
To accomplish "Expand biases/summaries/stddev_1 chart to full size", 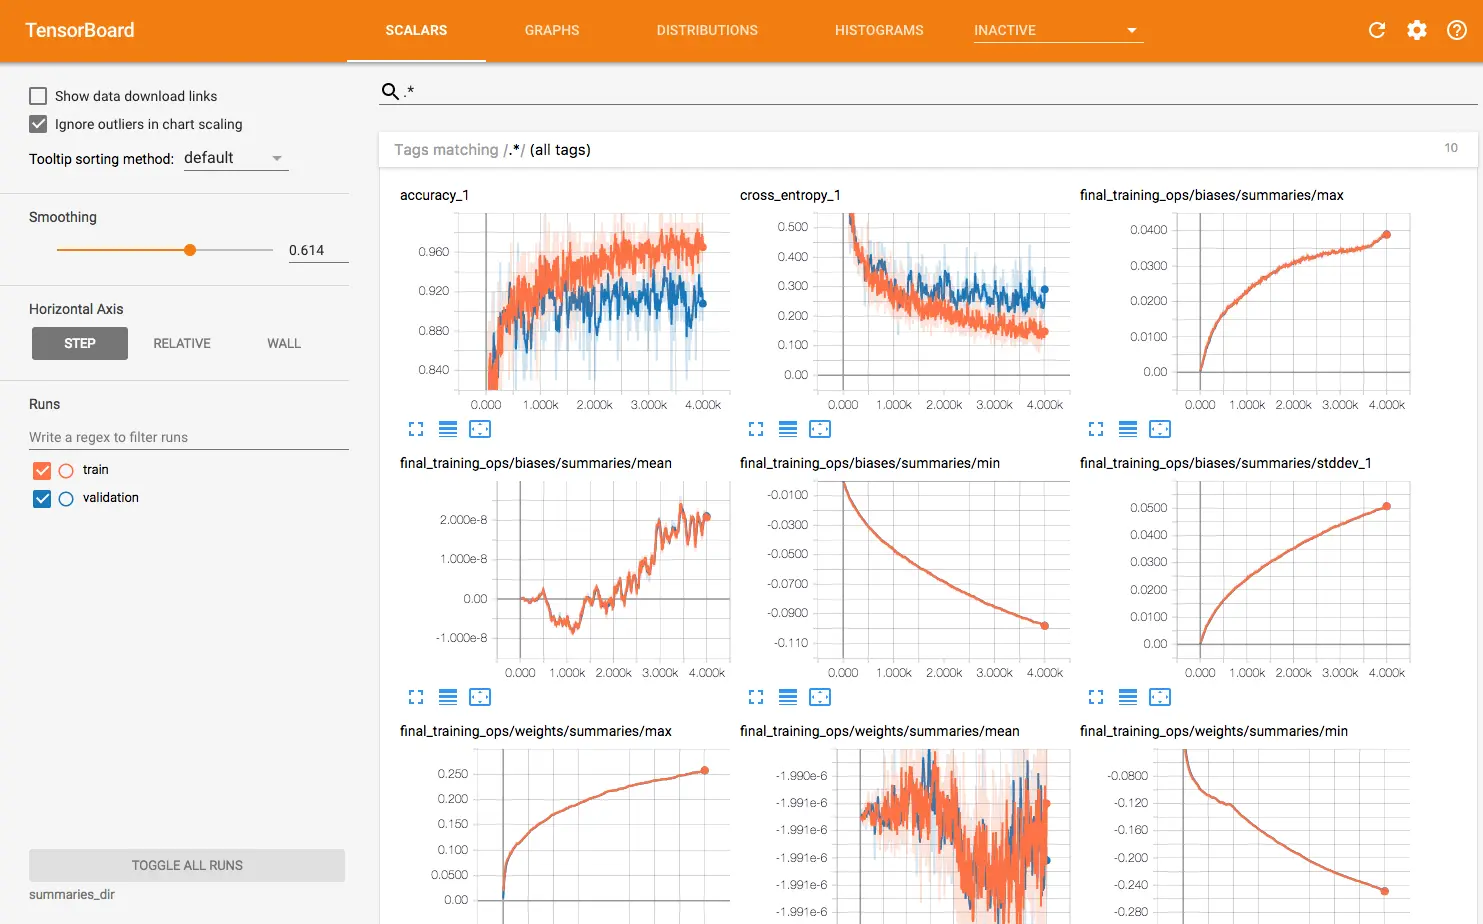I will tap(1096, 697).
